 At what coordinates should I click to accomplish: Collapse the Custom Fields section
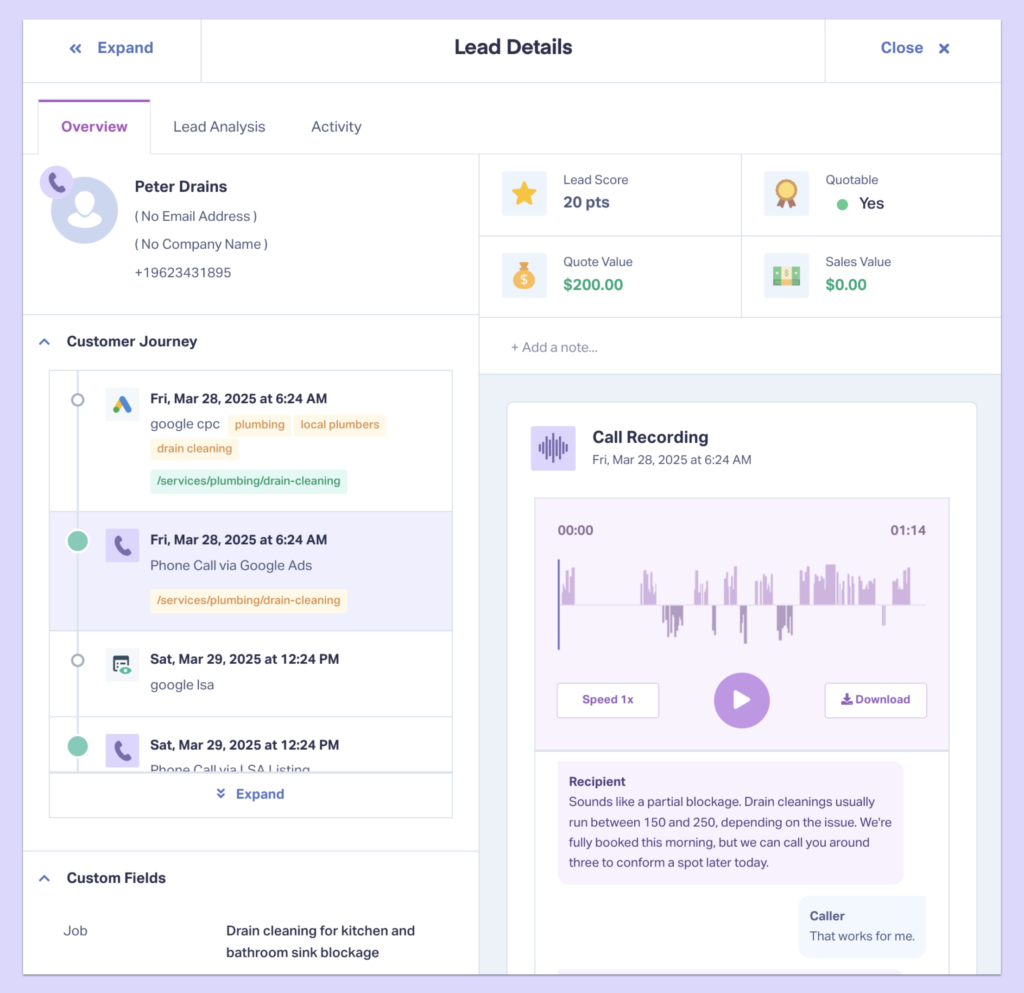point(44,878)
